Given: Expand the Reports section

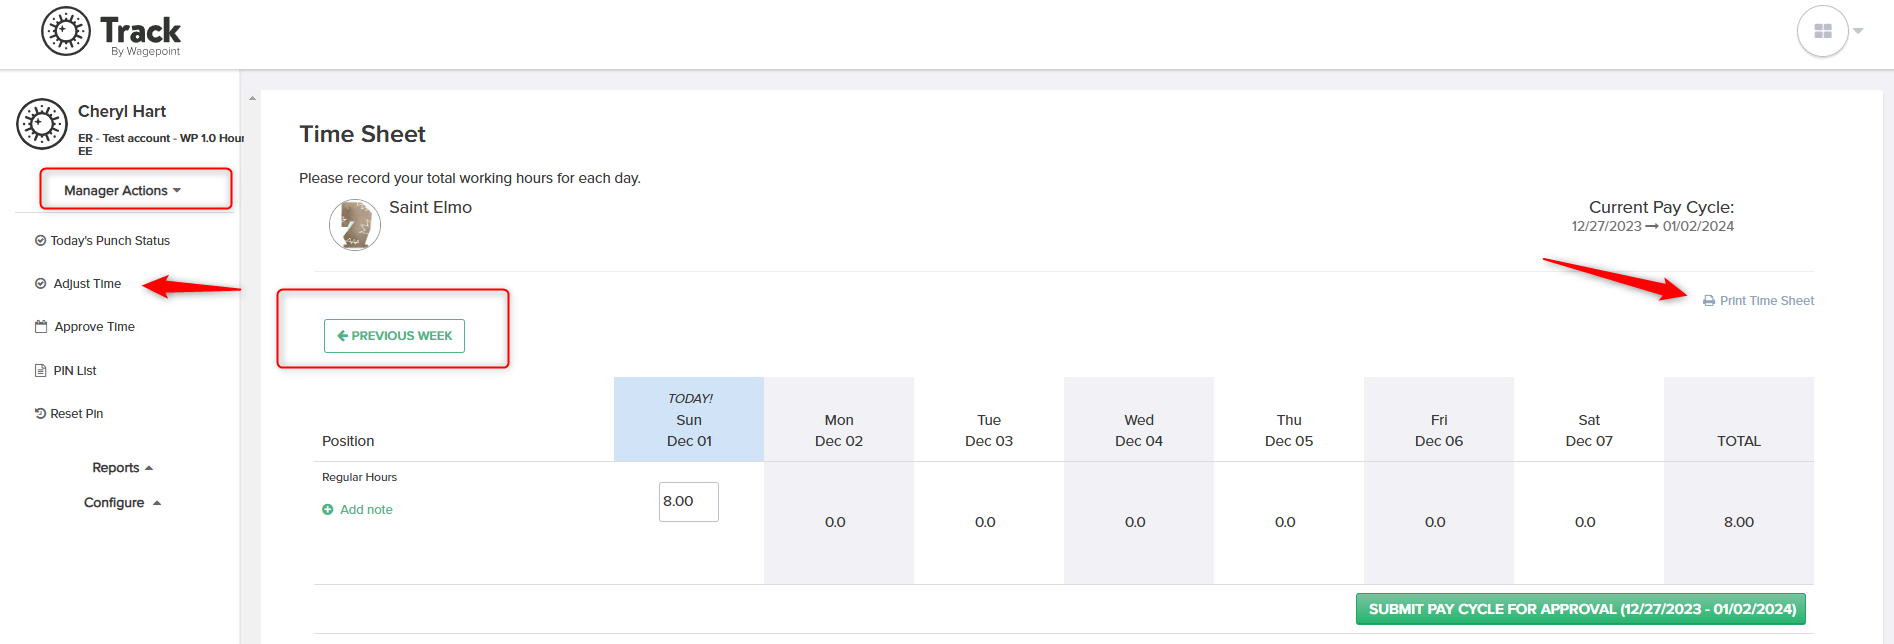Looking at the screenshot, I should (x=122, y=468).
